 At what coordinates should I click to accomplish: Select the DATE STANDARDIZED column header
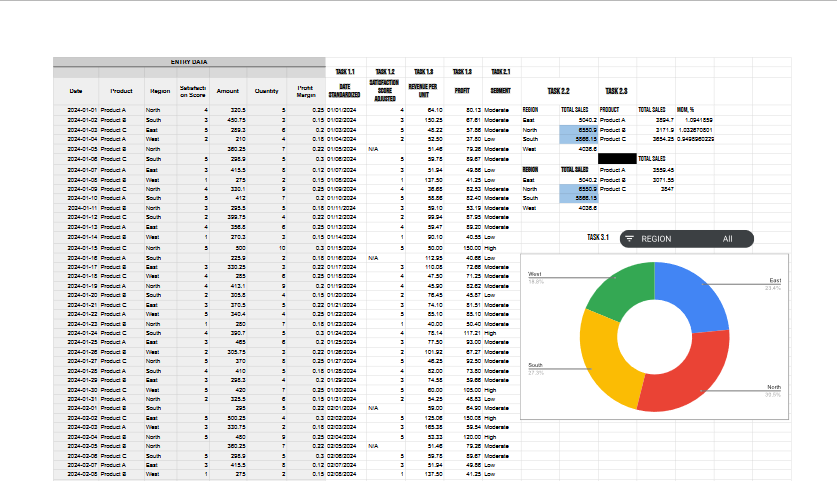pos(345,91)
